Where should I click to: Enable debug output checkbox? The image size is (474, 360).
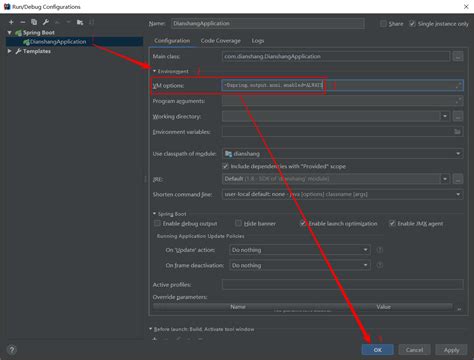click(x=157, y=223)
